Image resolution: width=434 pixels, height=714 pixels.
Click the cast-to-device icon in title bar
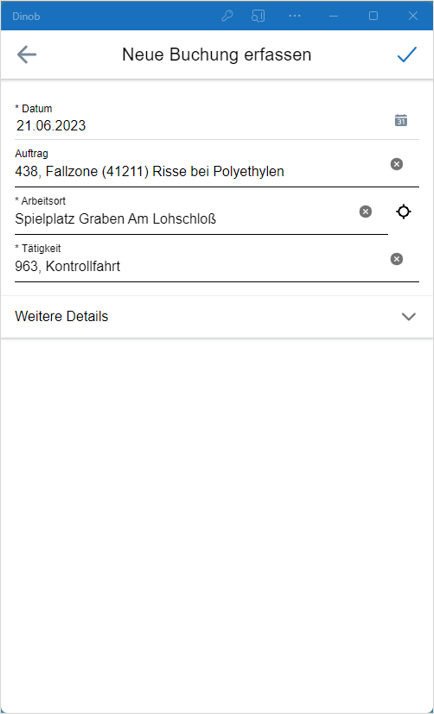click(258, 16)
